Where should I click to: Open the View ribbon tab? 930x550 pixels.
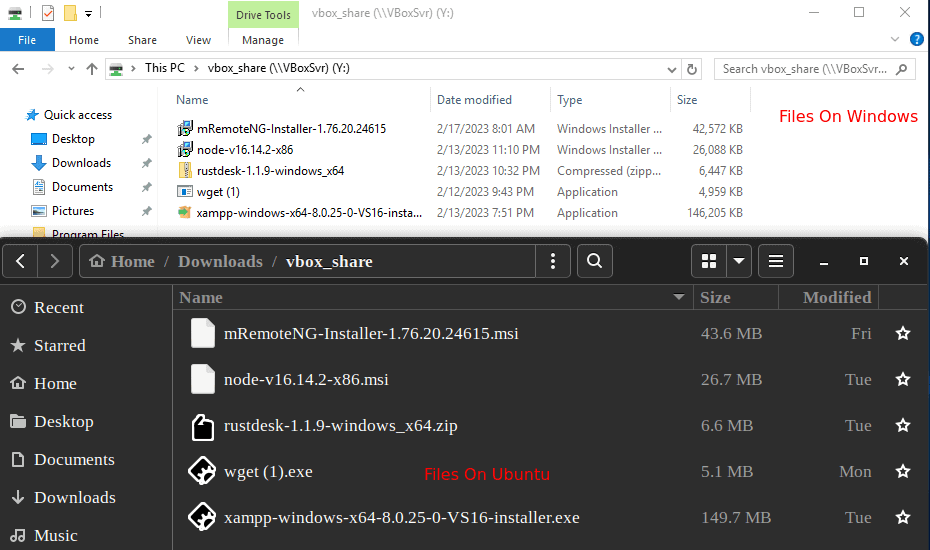point(198,40)
